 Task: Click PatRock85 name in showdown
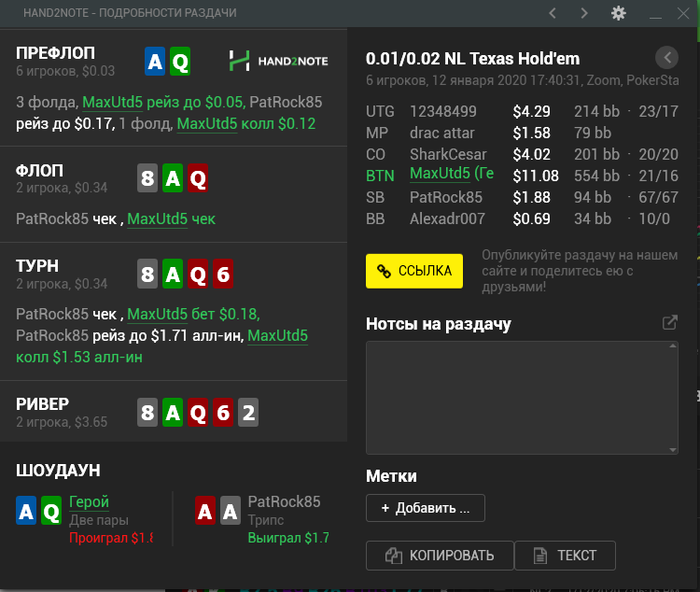[284, 502]
